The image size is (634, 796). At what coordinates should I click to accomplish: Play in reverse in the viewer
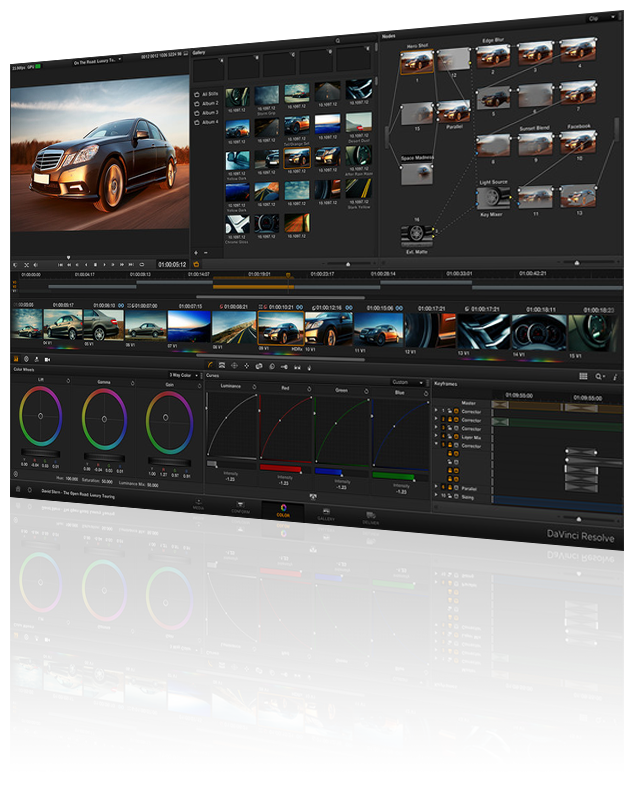(x=86, y=264)
